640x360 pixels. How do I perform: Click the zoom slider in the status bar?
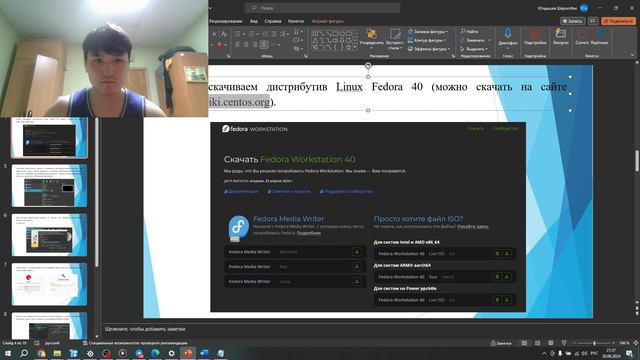594,343
